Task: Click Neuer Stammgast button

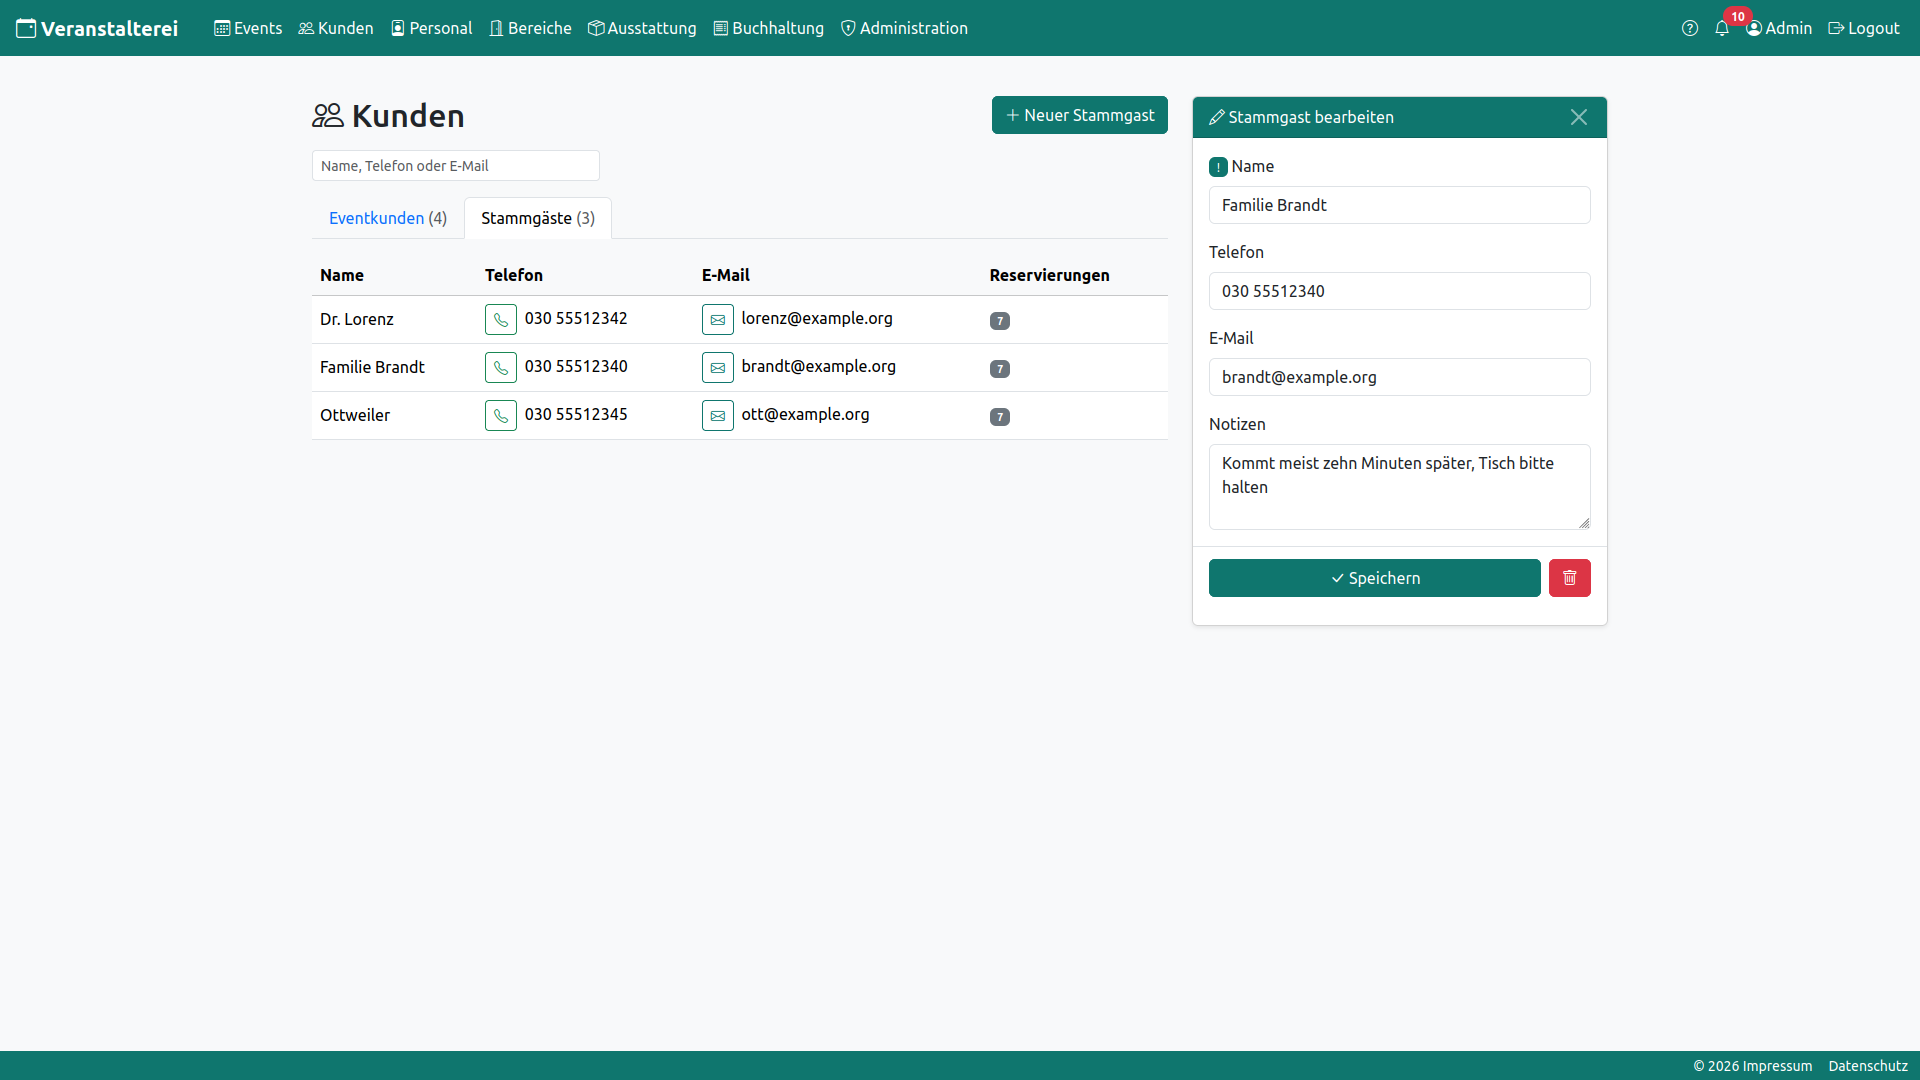Action: pyautogui.click(x=1080, y=115)
